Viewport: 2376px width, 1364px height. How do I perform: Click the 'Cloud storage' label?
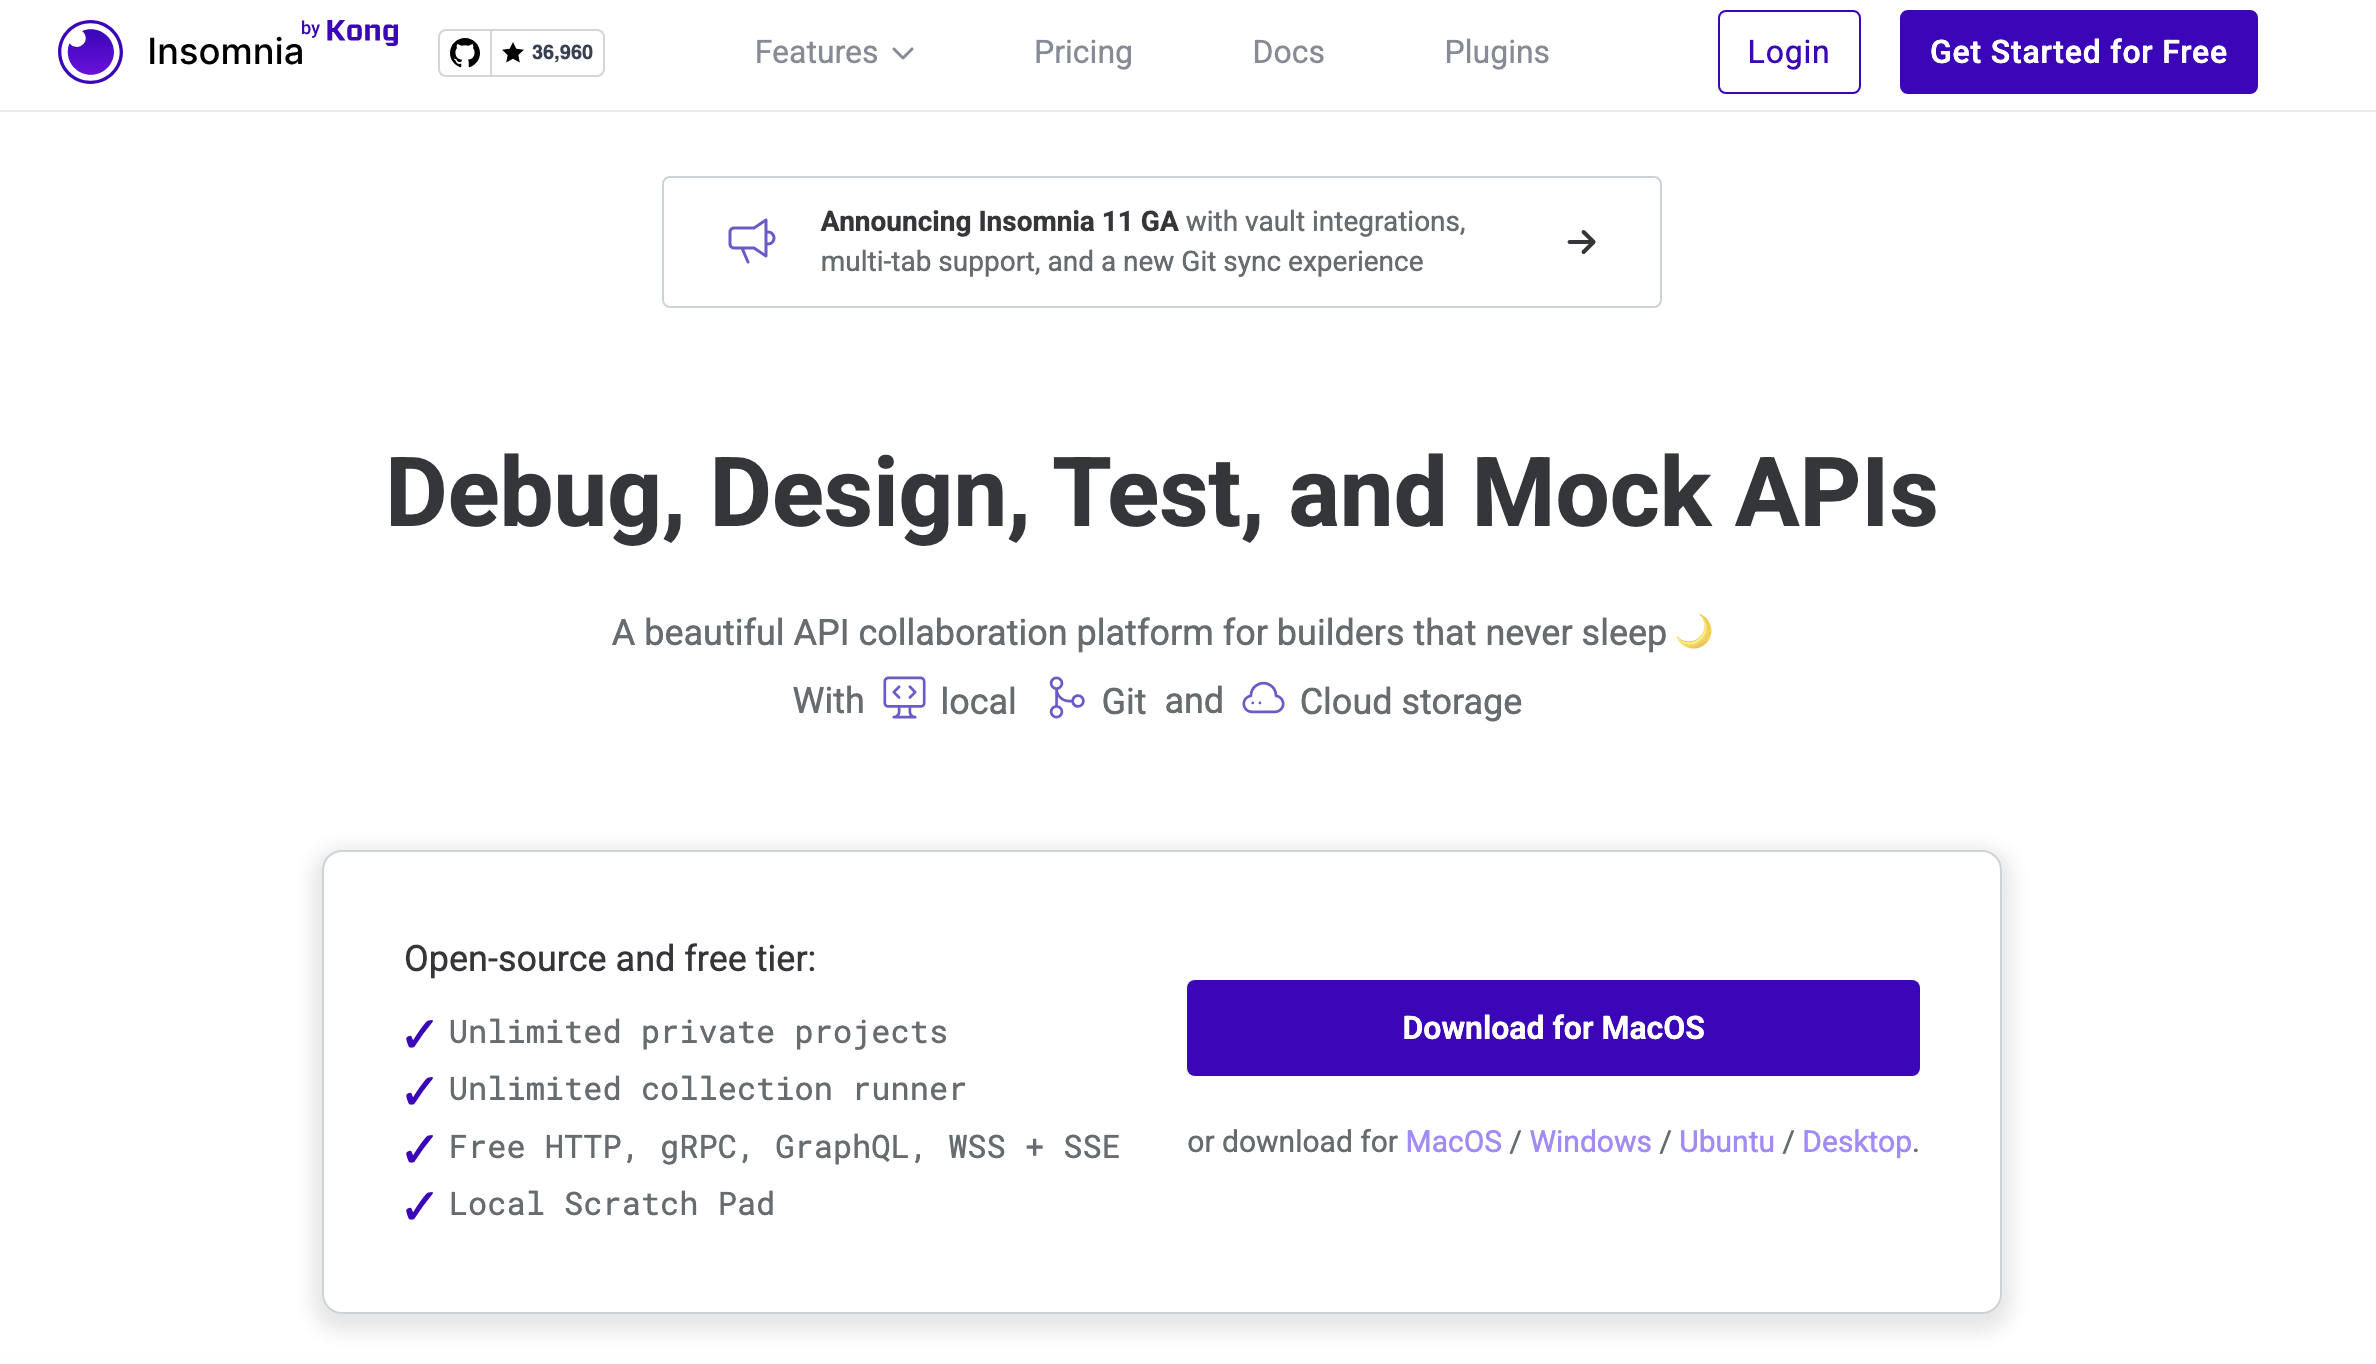click(x=1411, y=701)
